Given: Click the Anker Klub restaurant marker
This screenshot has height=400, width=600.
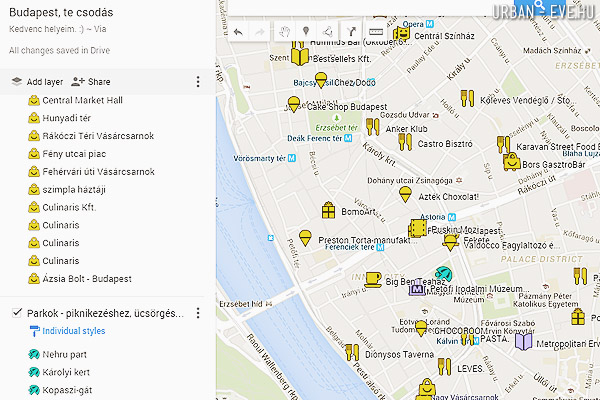Looking at the screenshot, I should pyautogui.click(x=372, y=127).
